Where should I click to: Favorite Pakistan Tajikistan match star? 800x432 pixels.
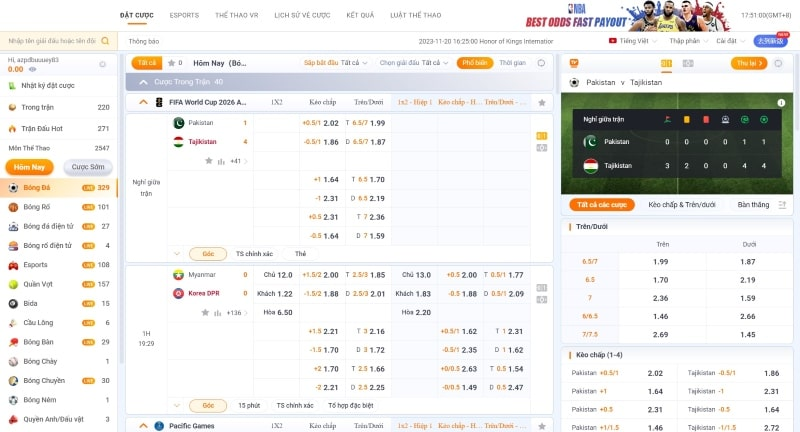(x=209, y=161)
